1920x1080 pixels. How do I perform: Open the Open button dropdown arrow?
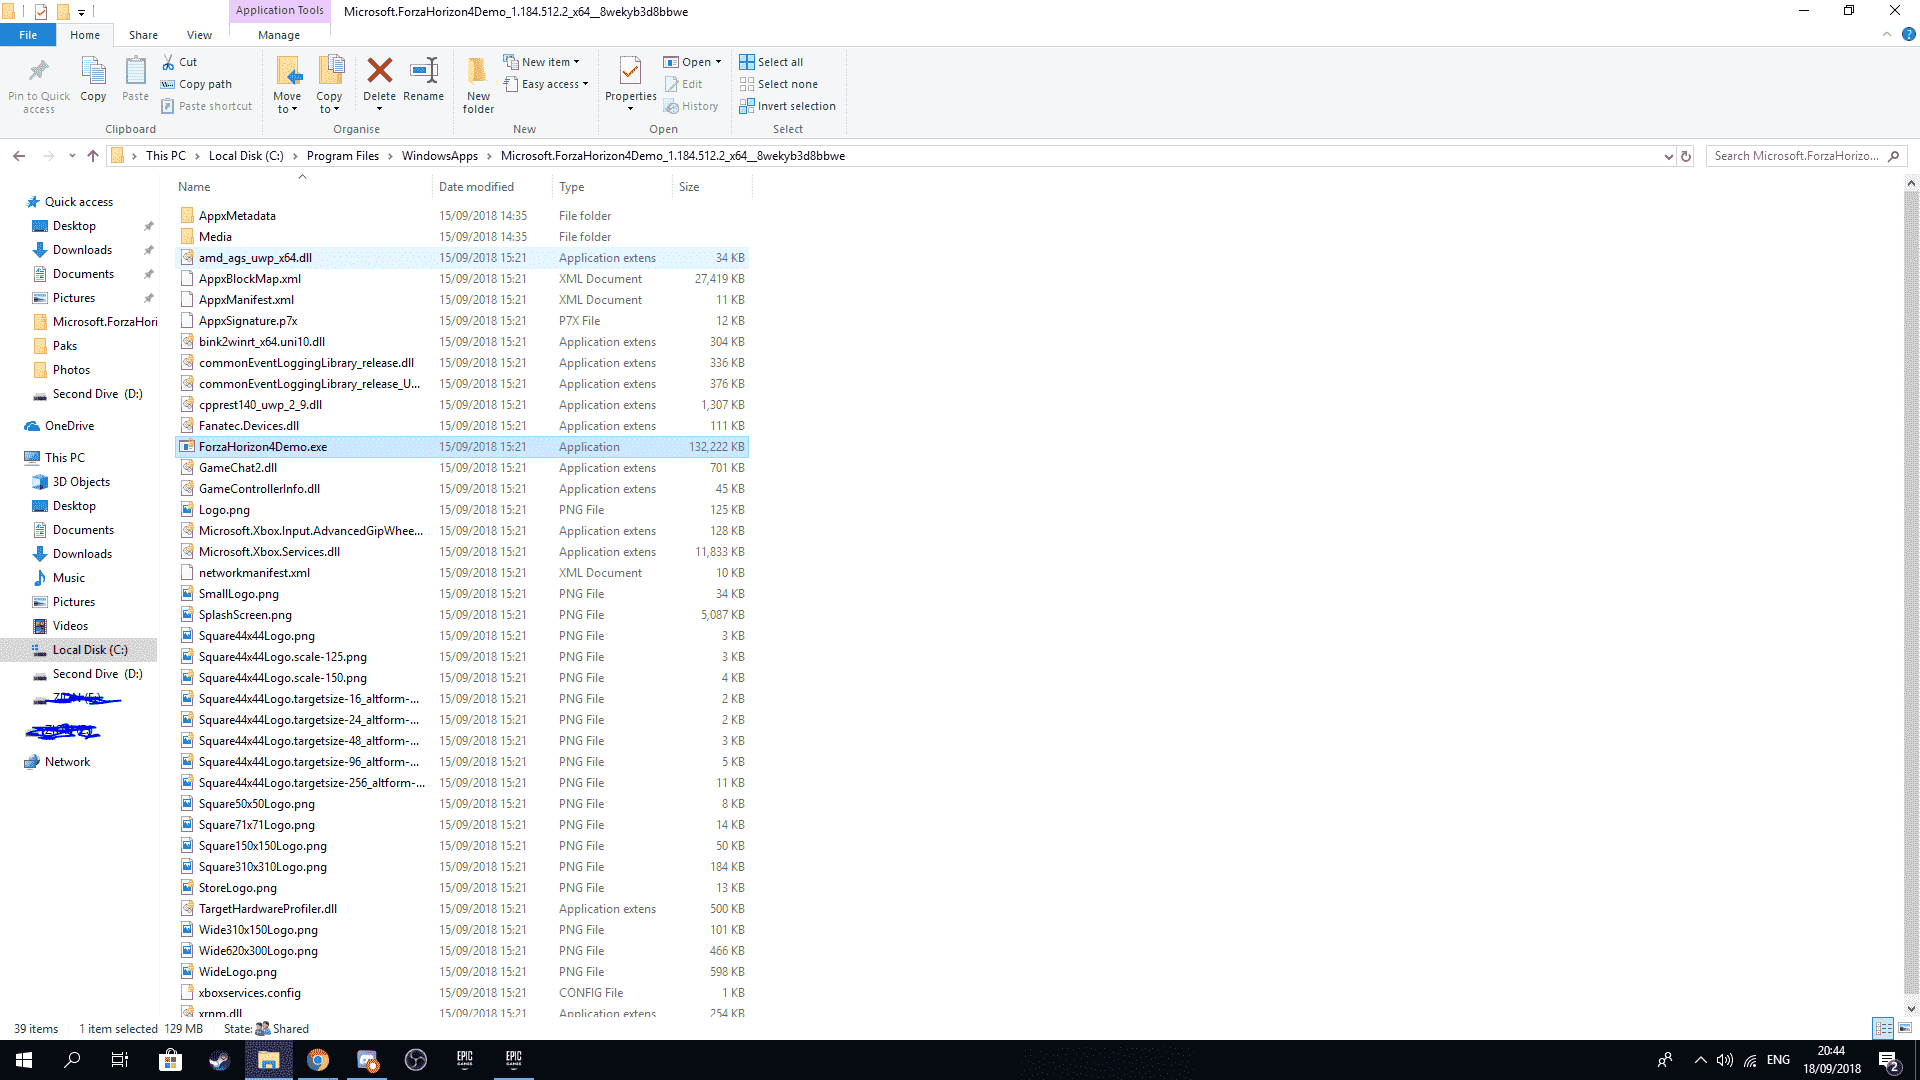tap(718, 62)
